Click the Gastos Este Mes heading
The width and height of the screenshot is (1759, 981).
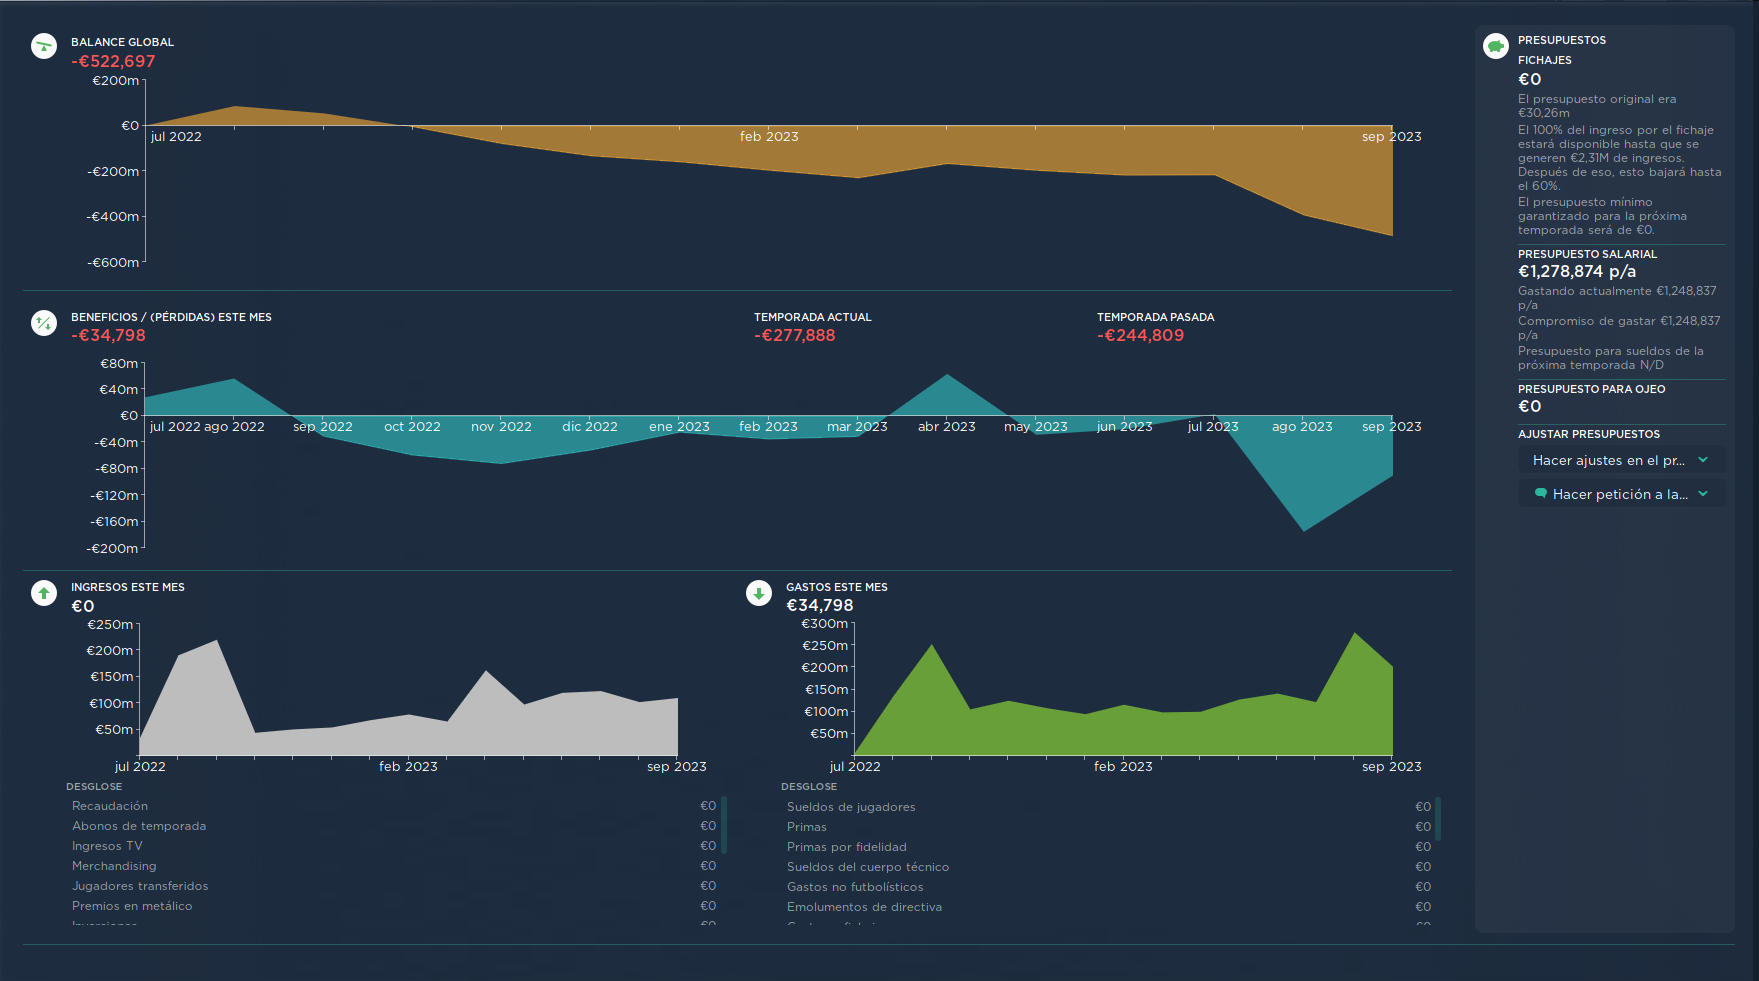(x=837, y=587)
